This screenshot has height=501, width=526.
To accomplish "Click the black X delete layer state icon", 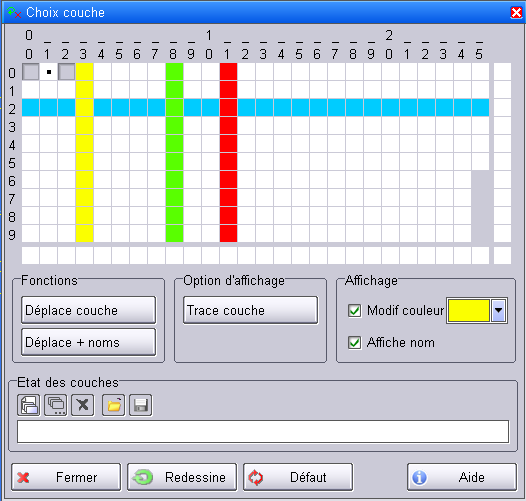I will (83, 405).
